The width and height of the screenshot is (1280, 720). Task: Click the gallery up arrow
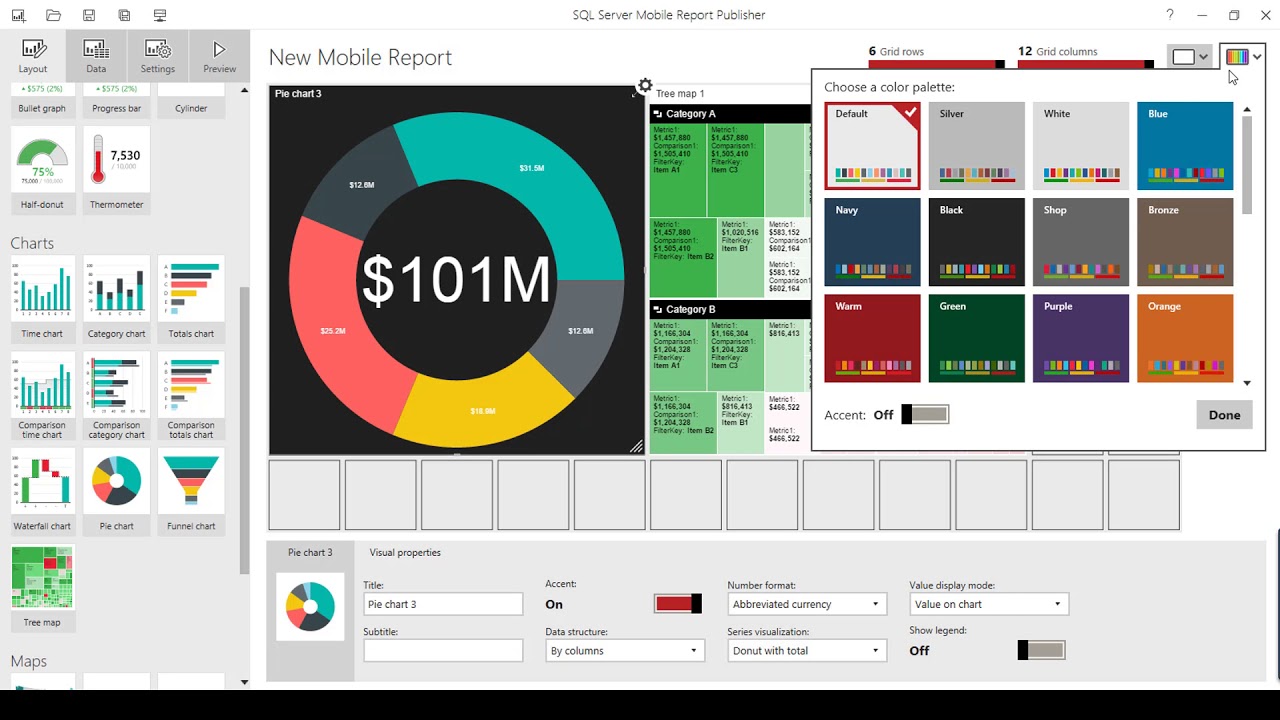click(245, 91)
